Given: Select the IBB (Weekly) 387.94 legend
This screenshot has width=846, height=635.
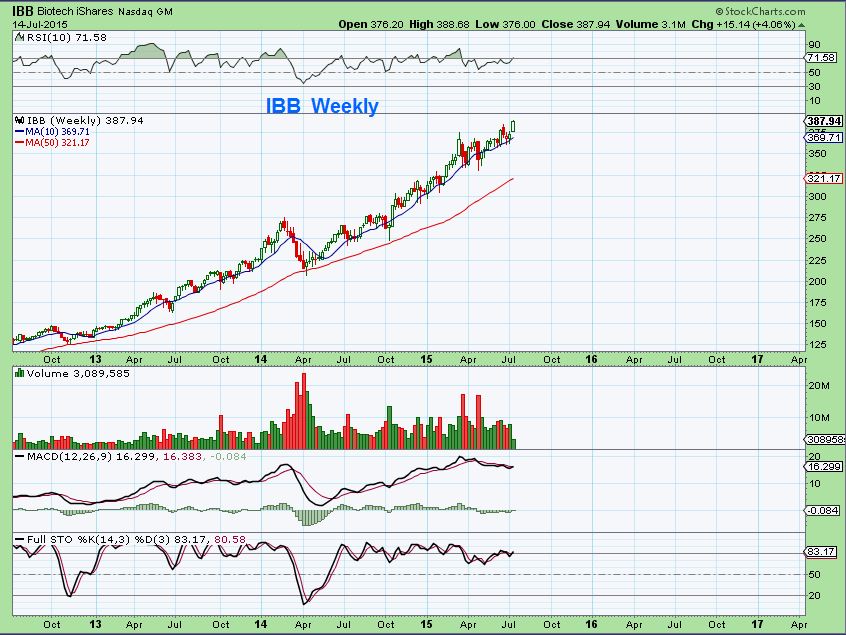Looking at the screenshot, I should (x=85, y=120).
